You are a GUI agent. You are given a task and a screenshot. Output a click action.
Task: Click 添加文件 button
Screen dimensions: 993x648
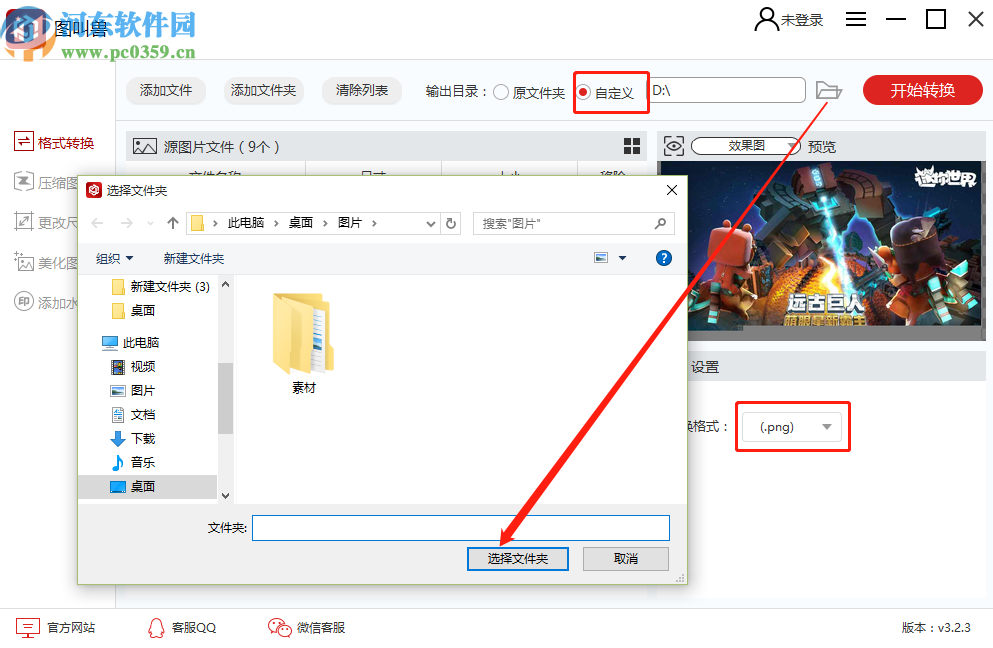tap(166, 91)
